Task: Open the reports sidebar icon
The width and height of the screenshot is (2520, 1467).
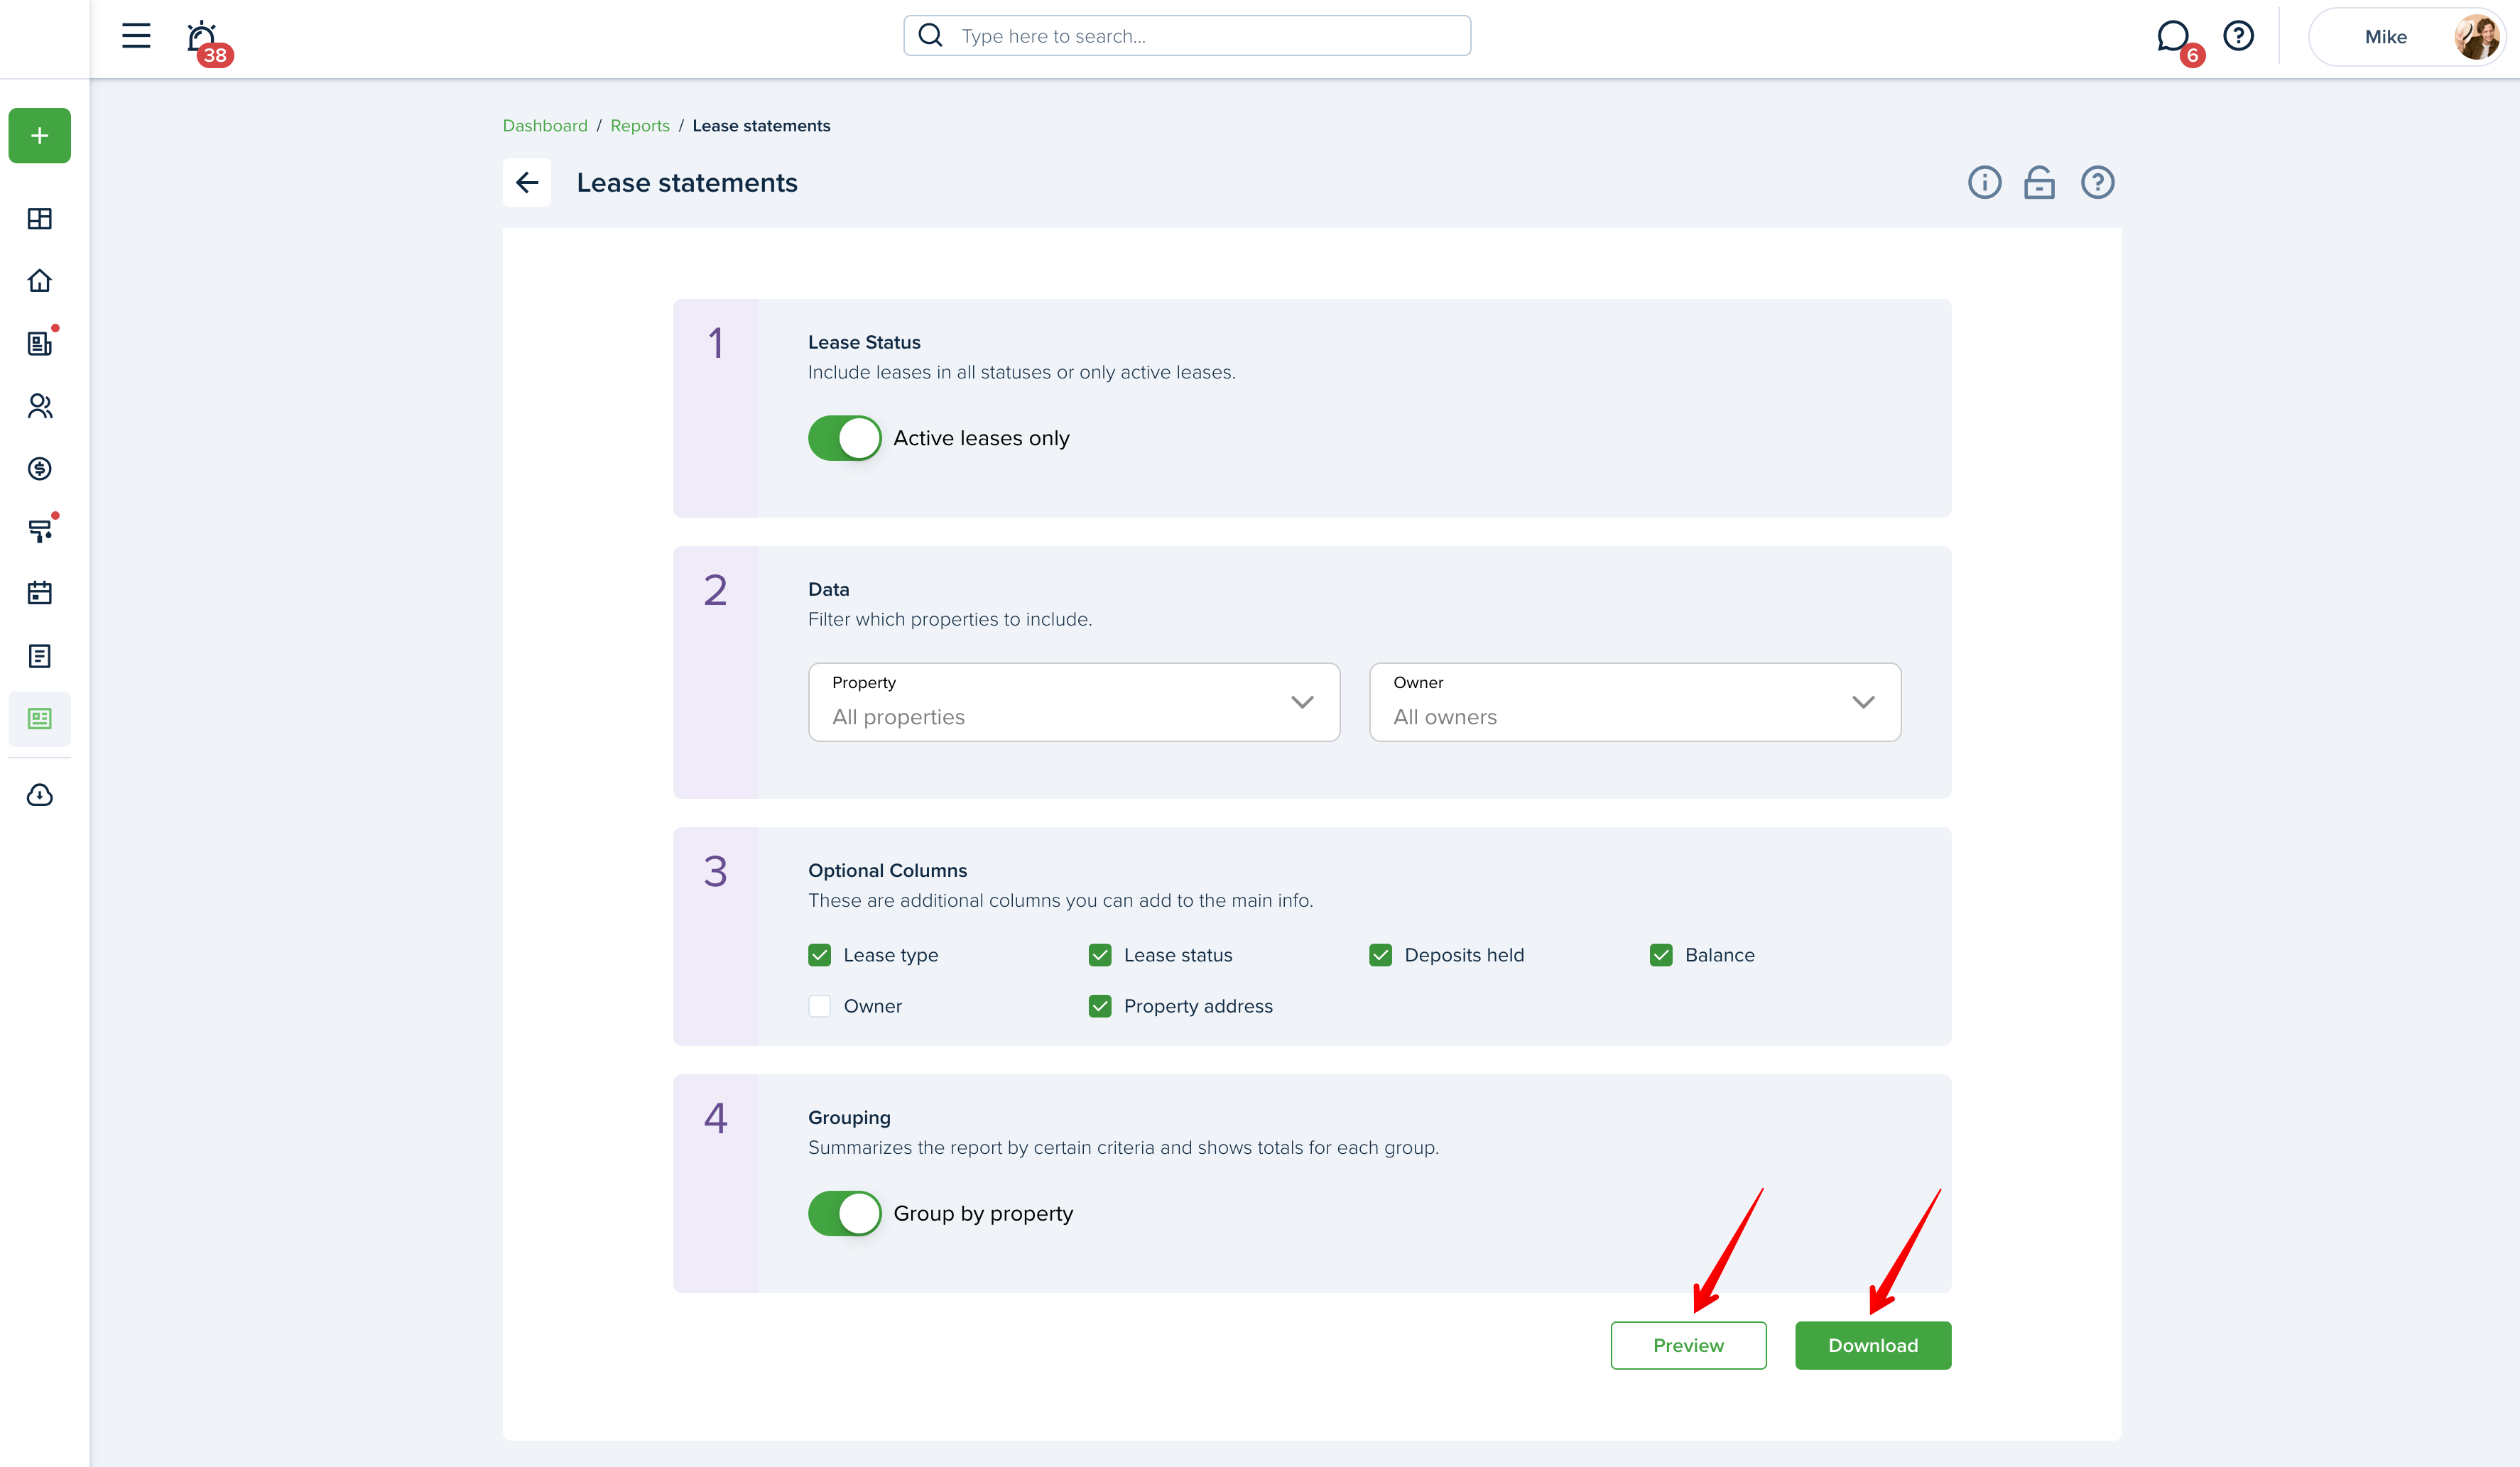Action: pyautogui.click(x=40, y=719)
